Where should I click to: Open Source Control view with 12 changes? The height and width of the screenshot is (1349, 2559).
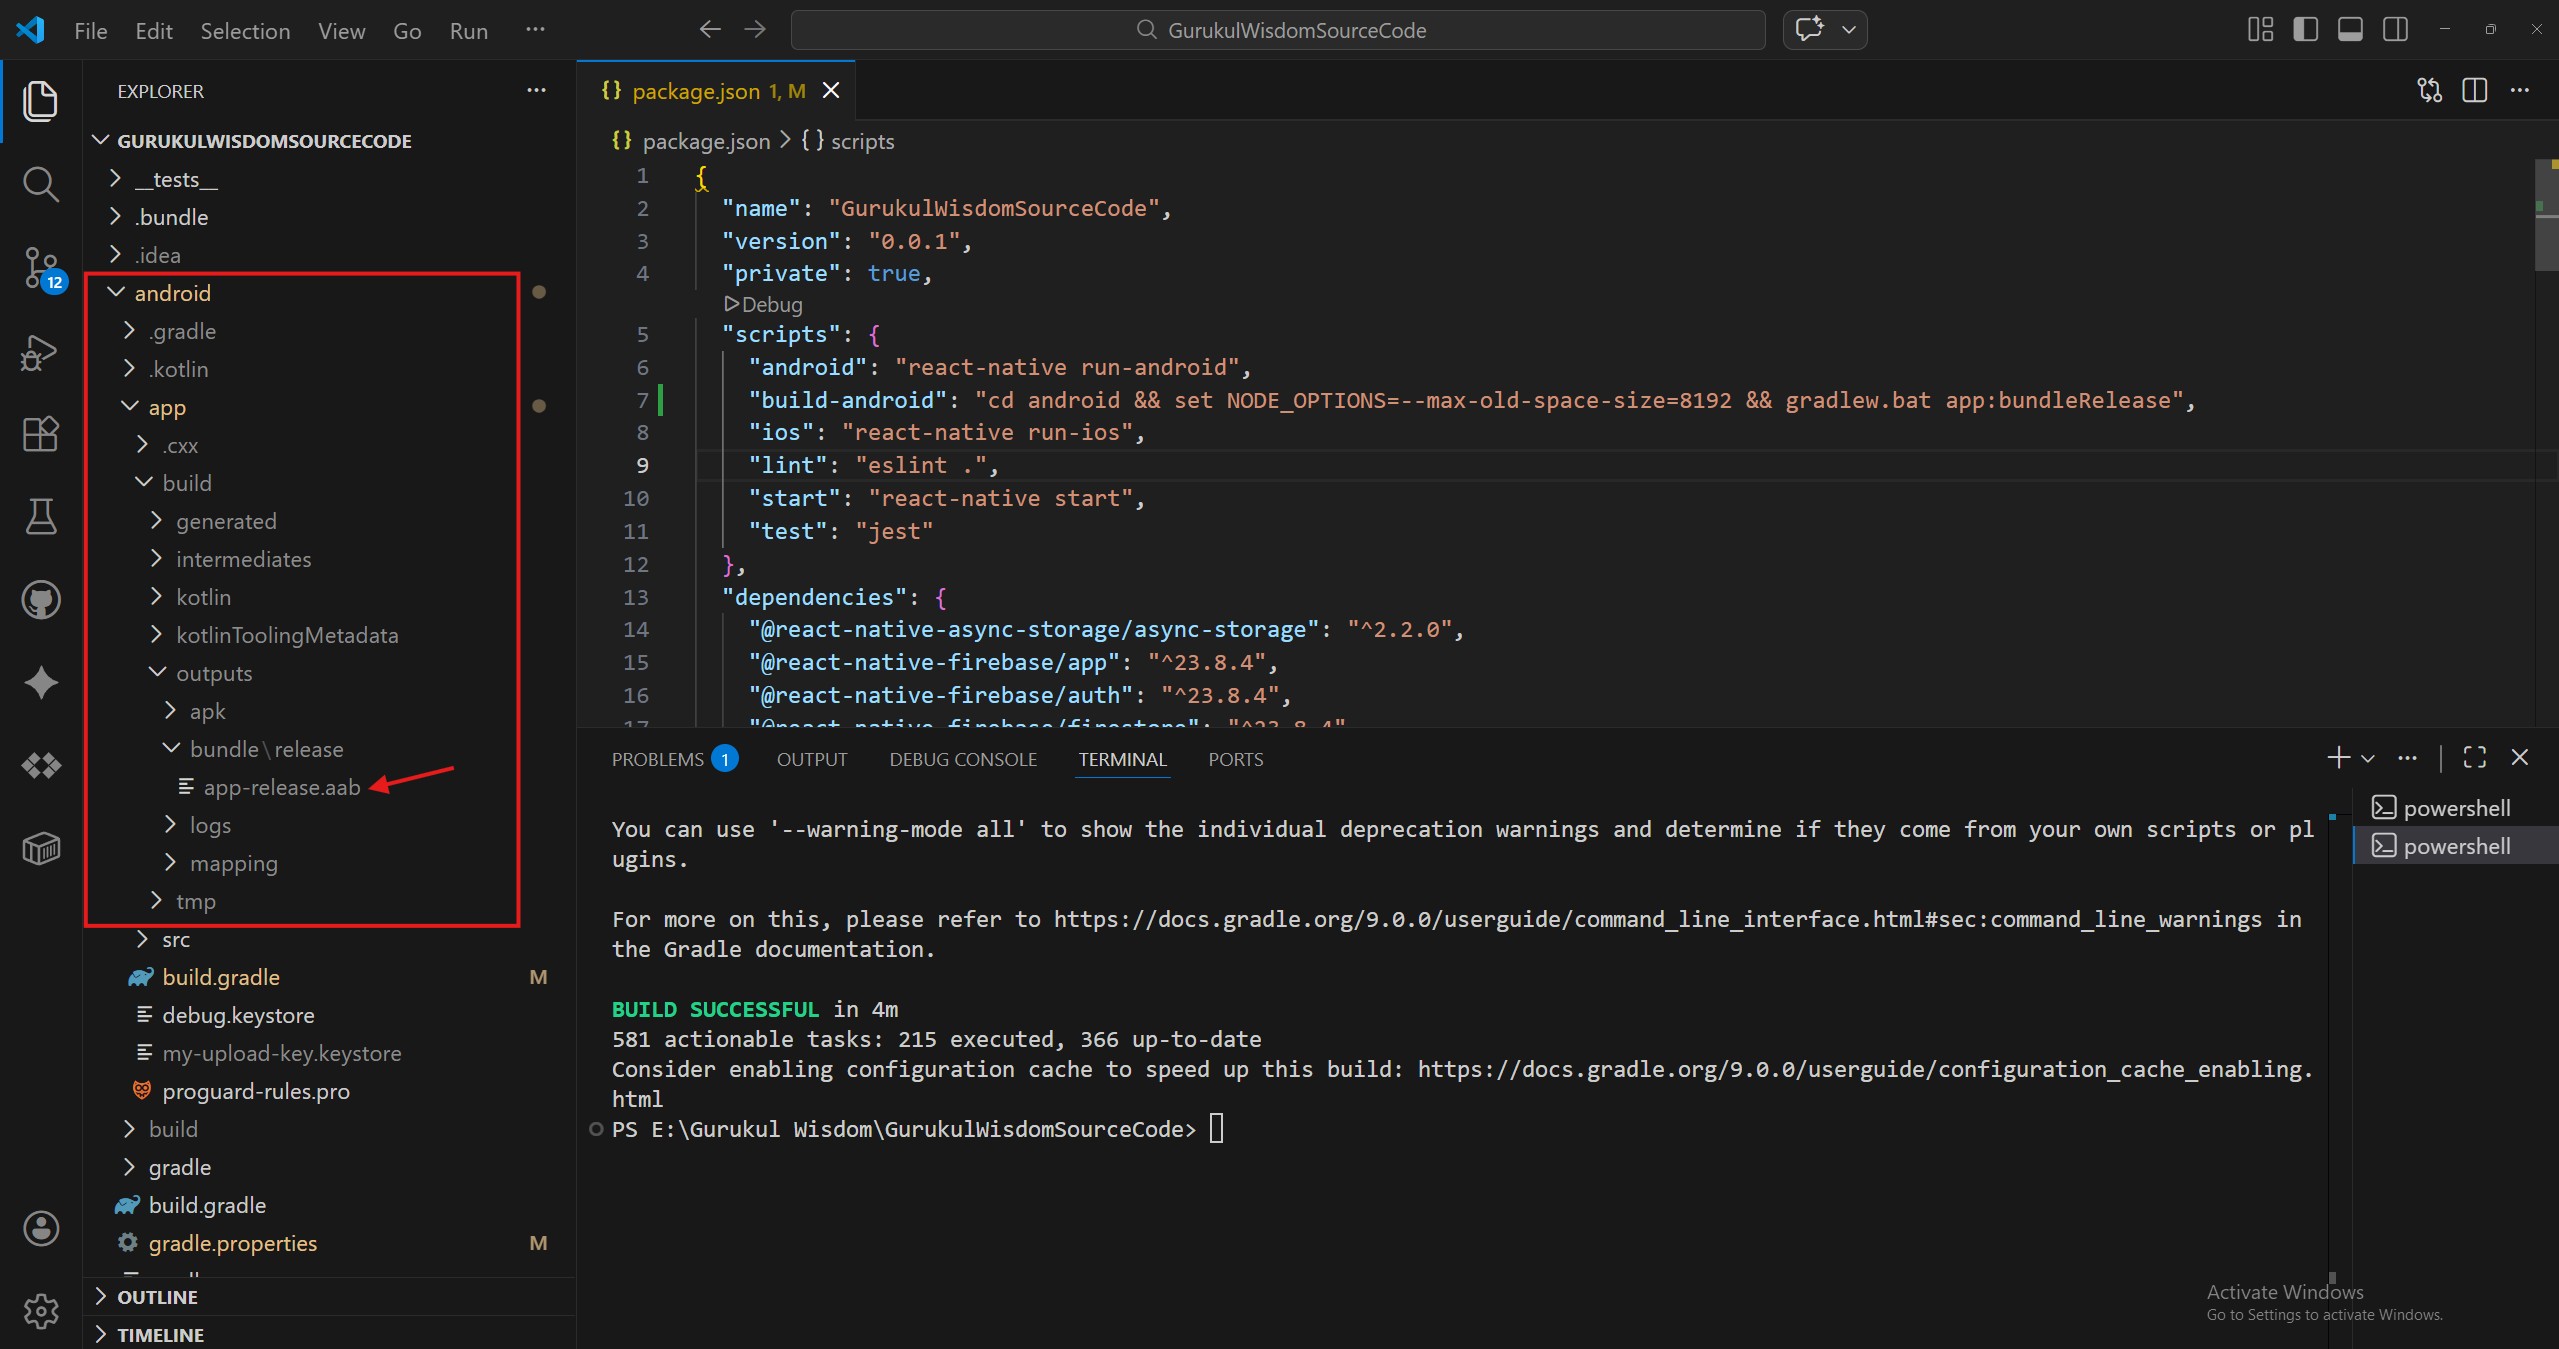[40, 268]
